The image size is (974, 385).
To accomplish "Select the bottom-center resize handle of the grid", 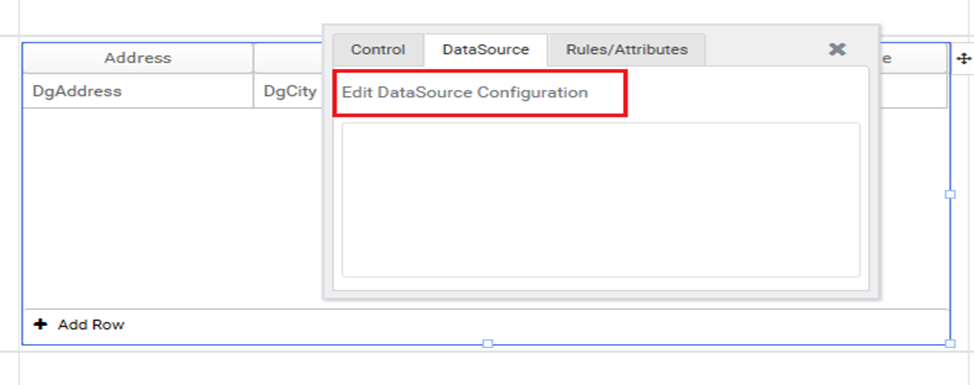I will (488, 343).
